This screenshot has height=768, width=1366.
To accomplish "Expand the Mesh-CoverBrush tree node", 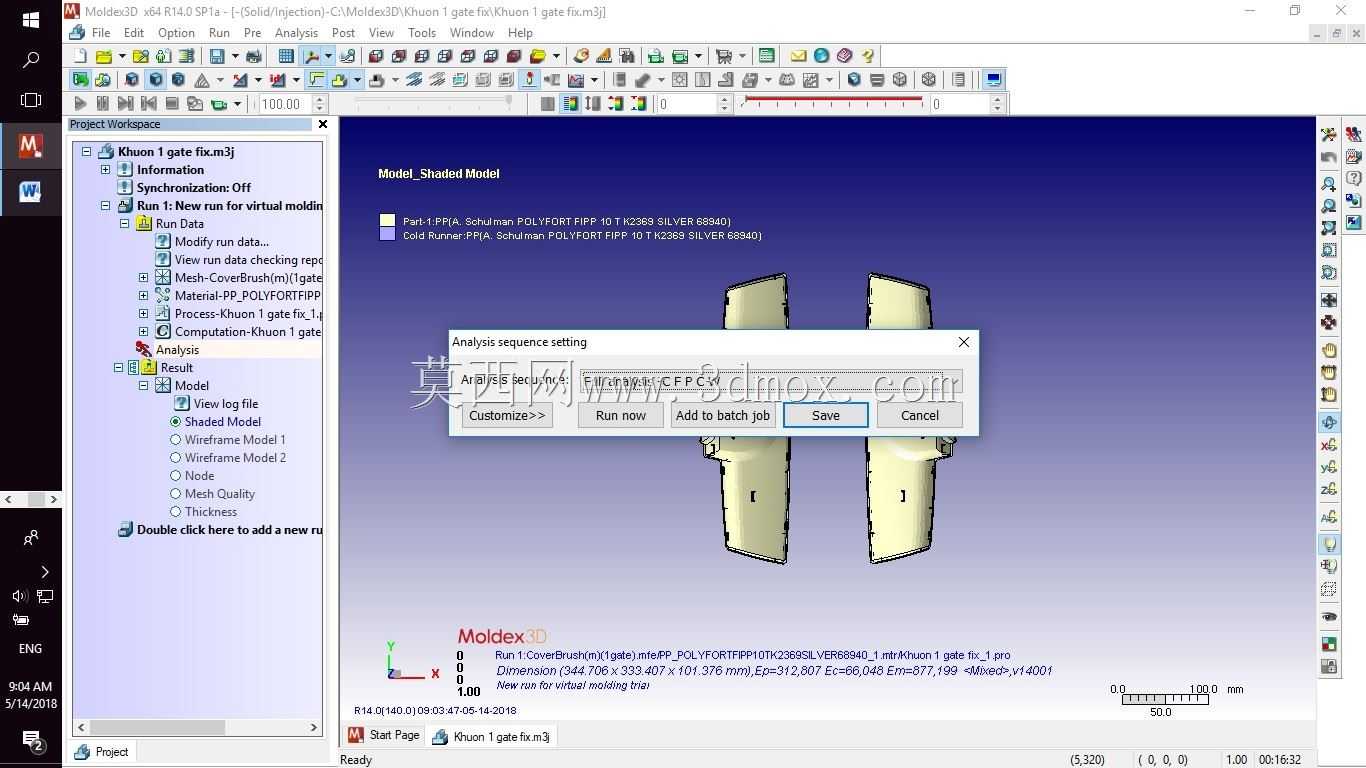I will 143,278.
